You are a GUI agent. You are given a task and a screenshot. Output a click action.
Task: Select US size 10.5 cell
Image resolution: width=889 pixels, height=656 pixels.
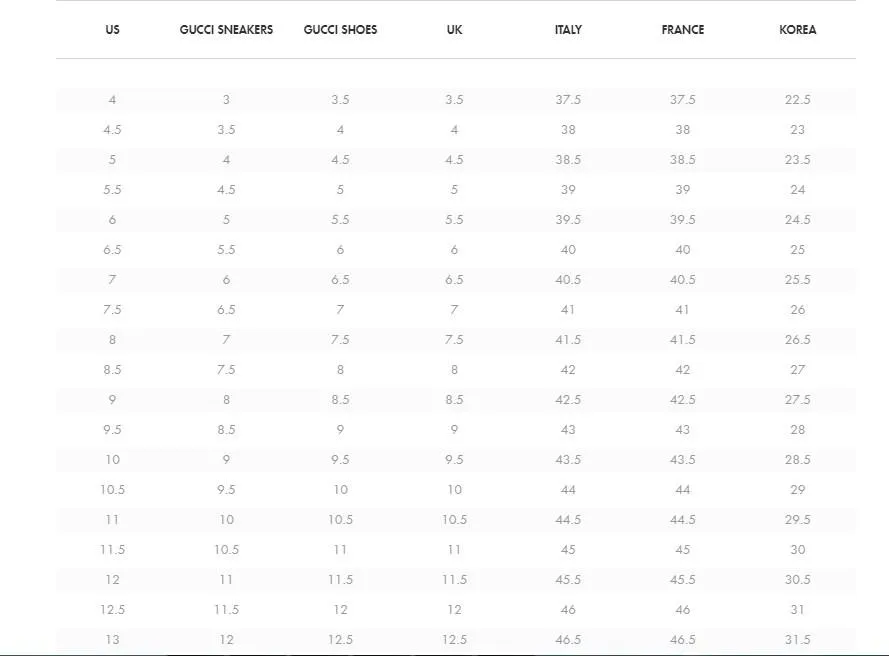coord(112,489)
